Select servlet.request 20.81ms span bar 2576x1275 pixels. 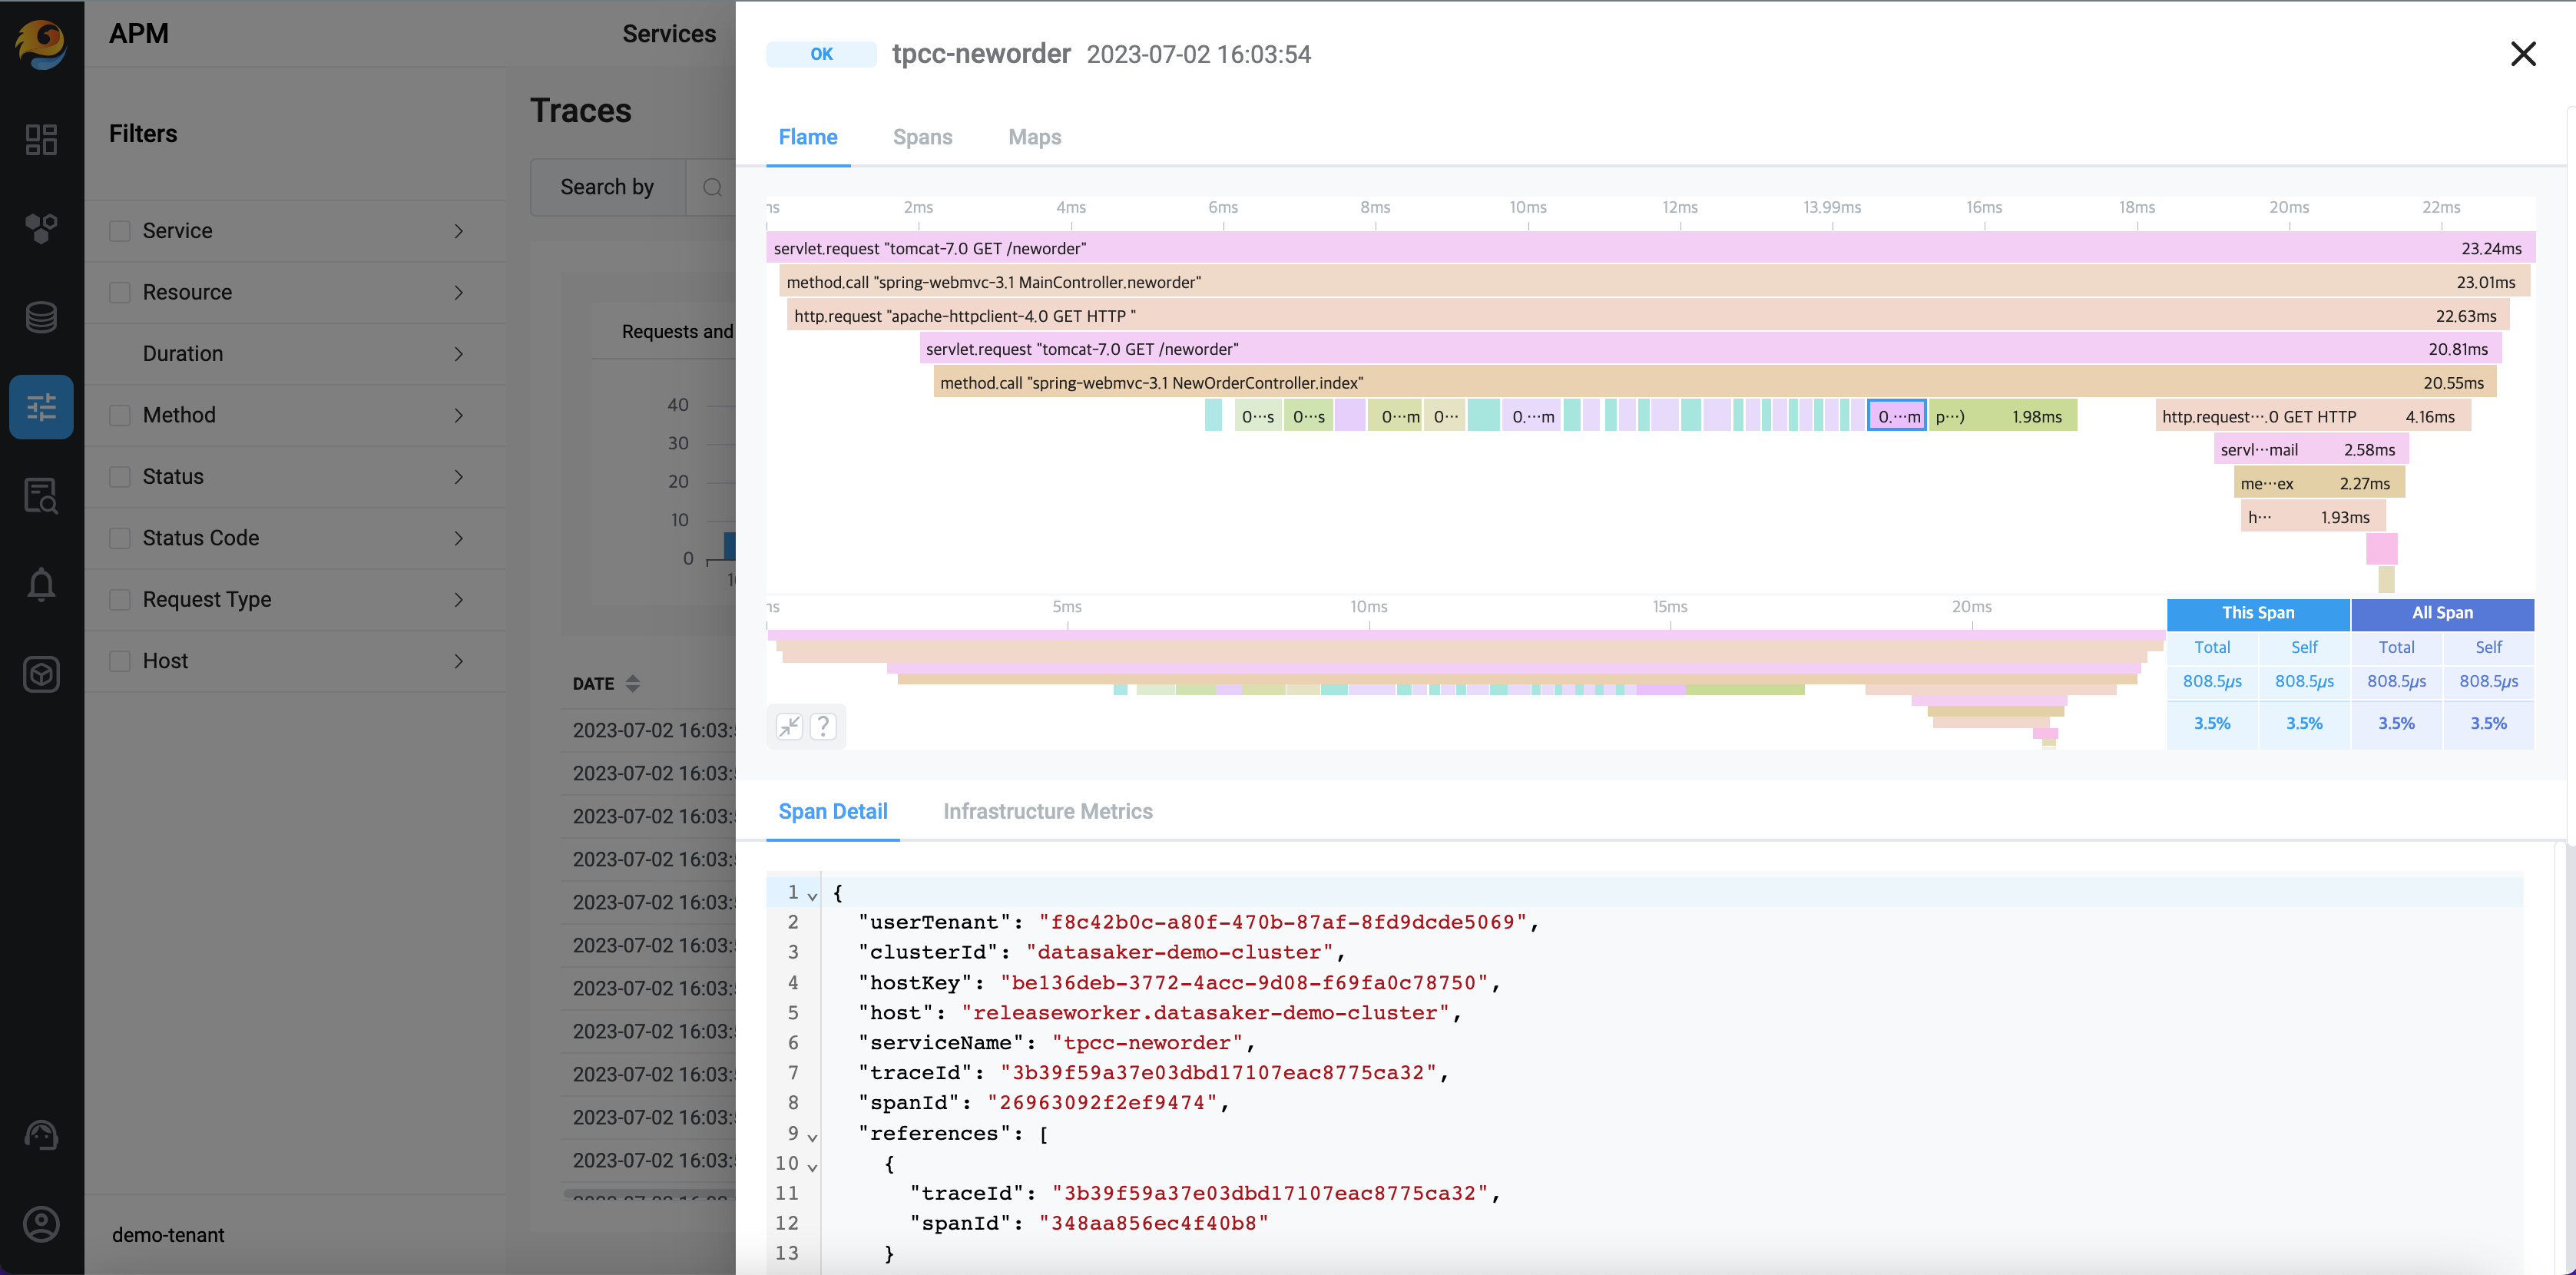(x=1710, y=349)
